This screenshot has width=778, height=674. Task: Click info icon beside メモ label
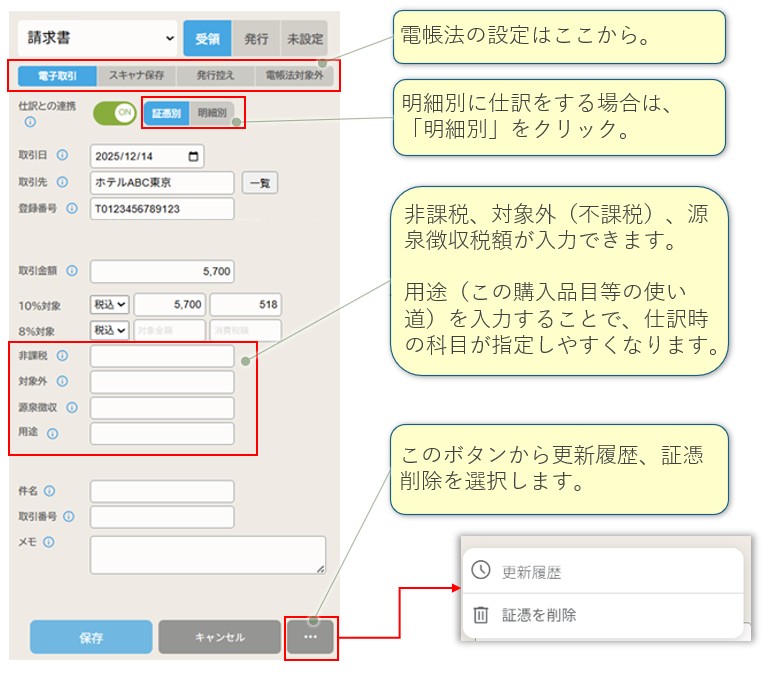tap(49, 542)
